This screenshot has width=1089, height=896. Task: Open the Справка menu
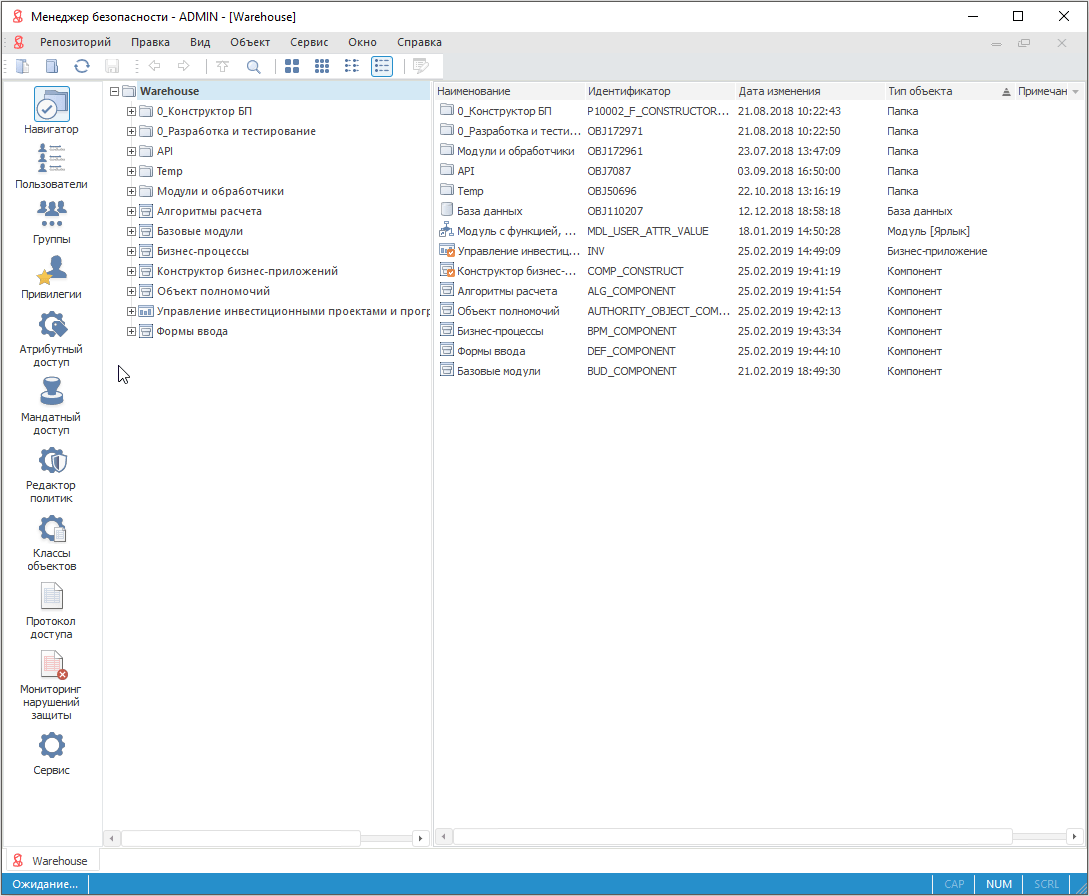[419, 42]
